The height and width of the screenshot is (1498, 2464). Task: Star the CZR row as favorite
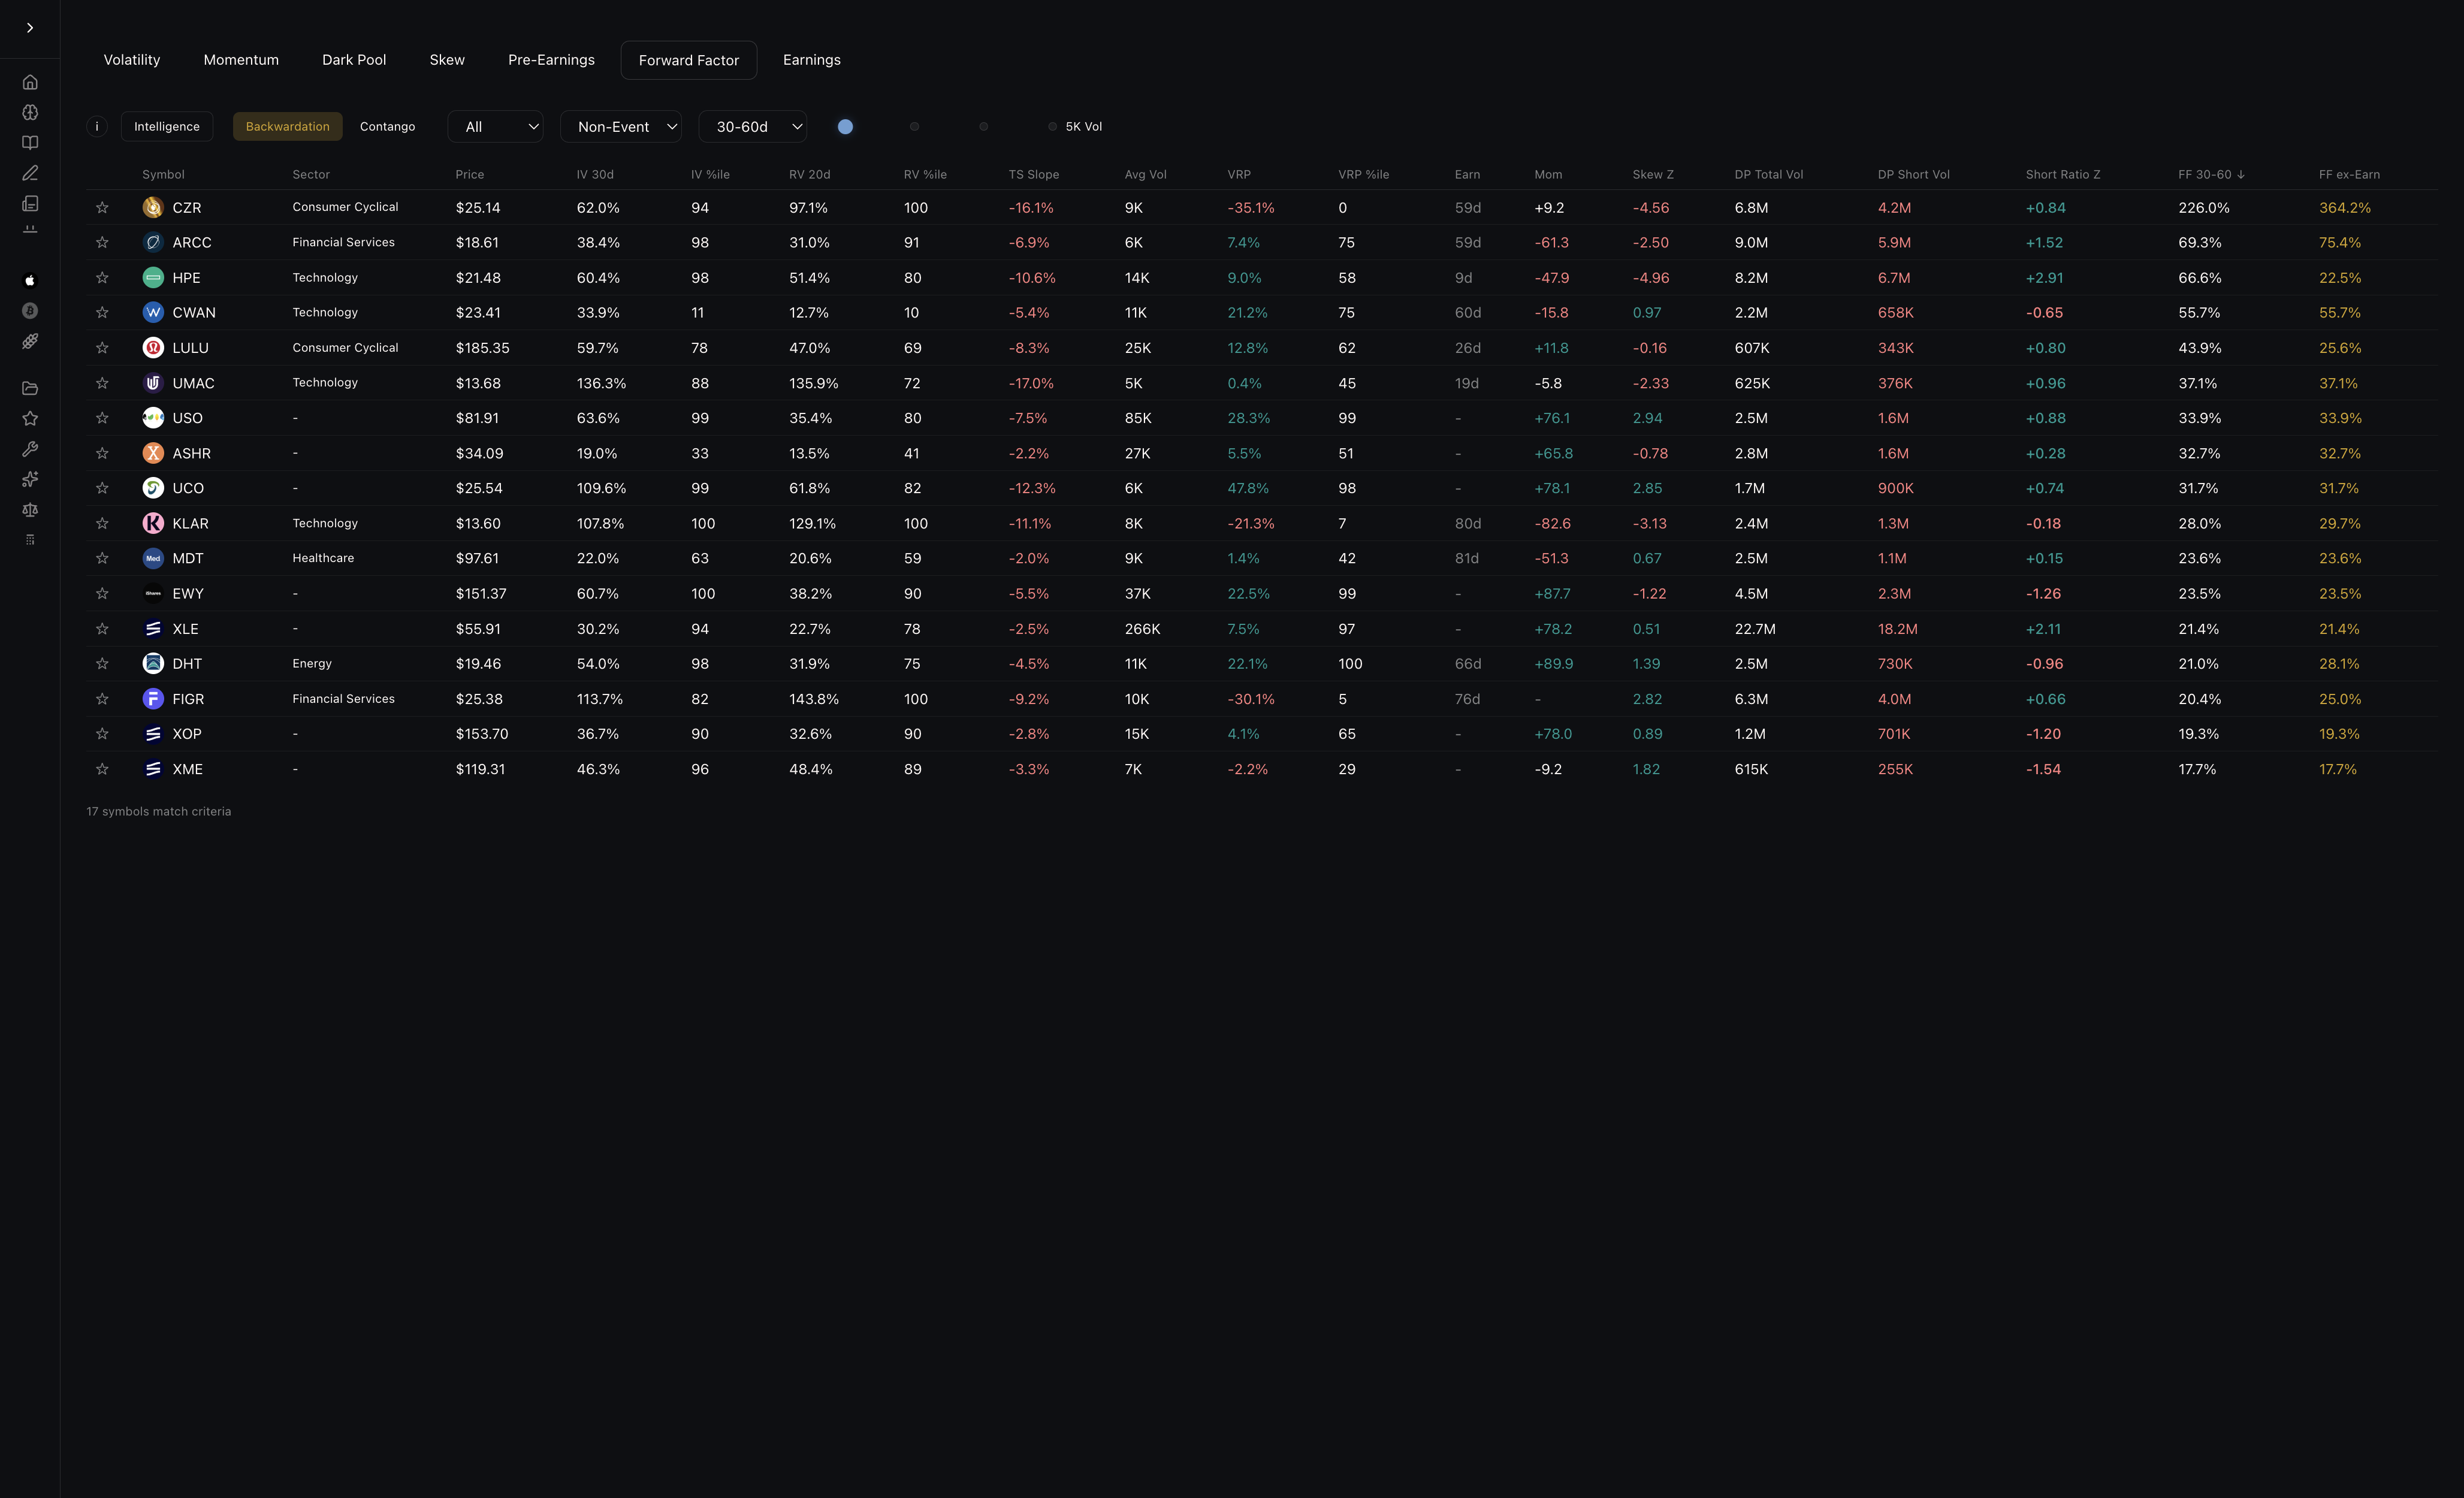coord(103,207)
